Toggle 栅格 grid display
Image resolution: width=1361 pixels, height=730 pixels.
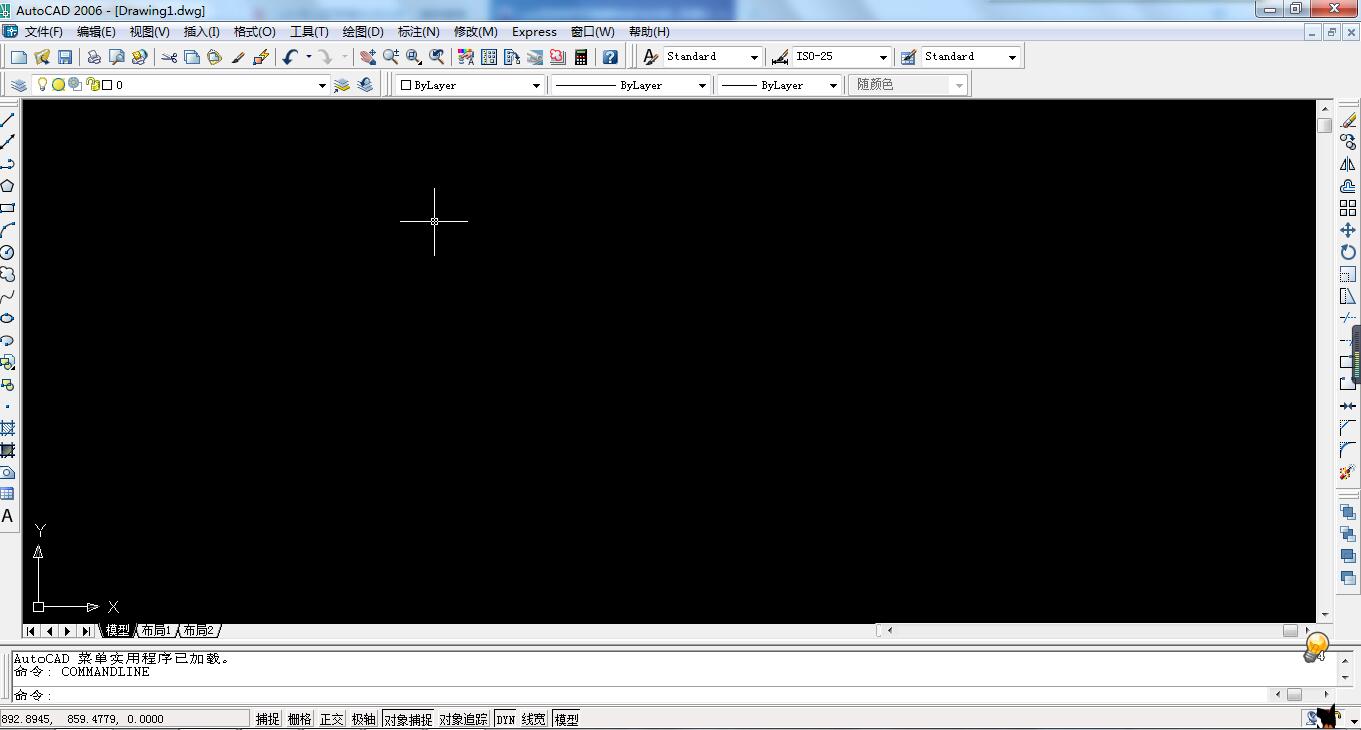(x=300, y=719)
